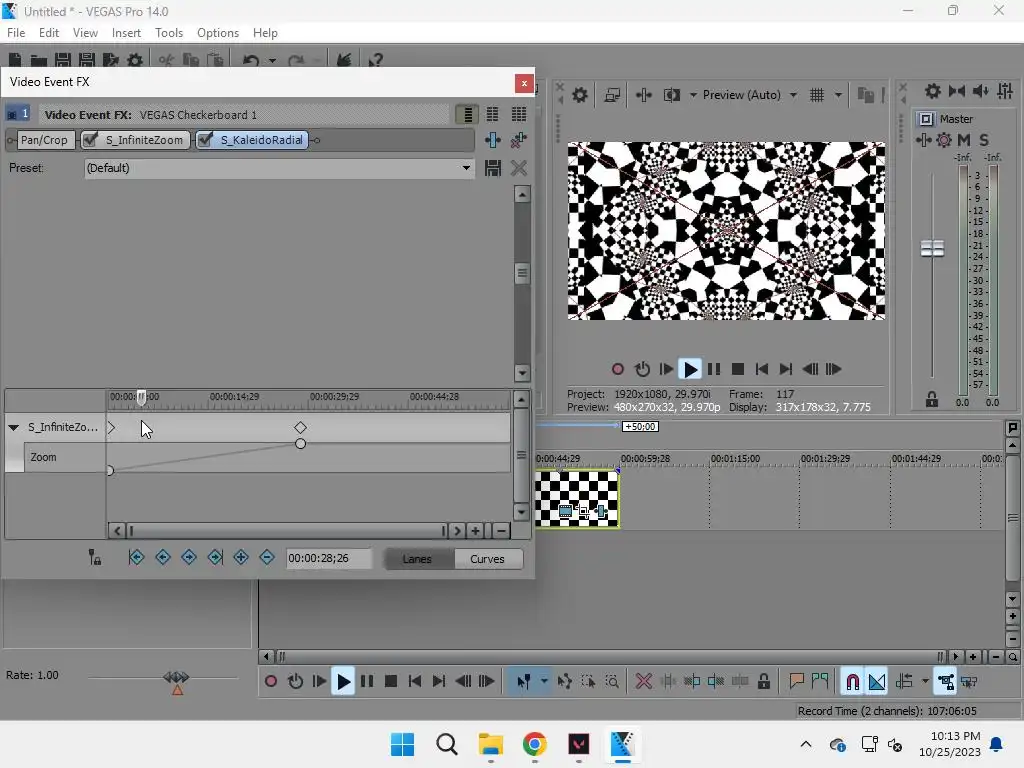Solo the Master bus with S
The width and height of the screenshot is (1024, 768).
click(x=984, y=140)
